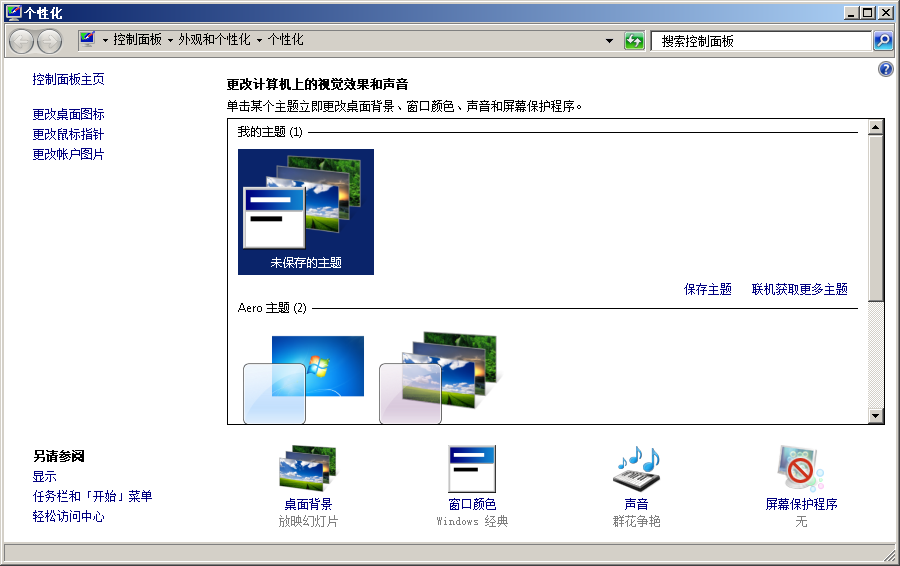Viewport: 900px width, 566px height.
Task: Click the 联机获取更多主题 link
Action: [799, 289]
